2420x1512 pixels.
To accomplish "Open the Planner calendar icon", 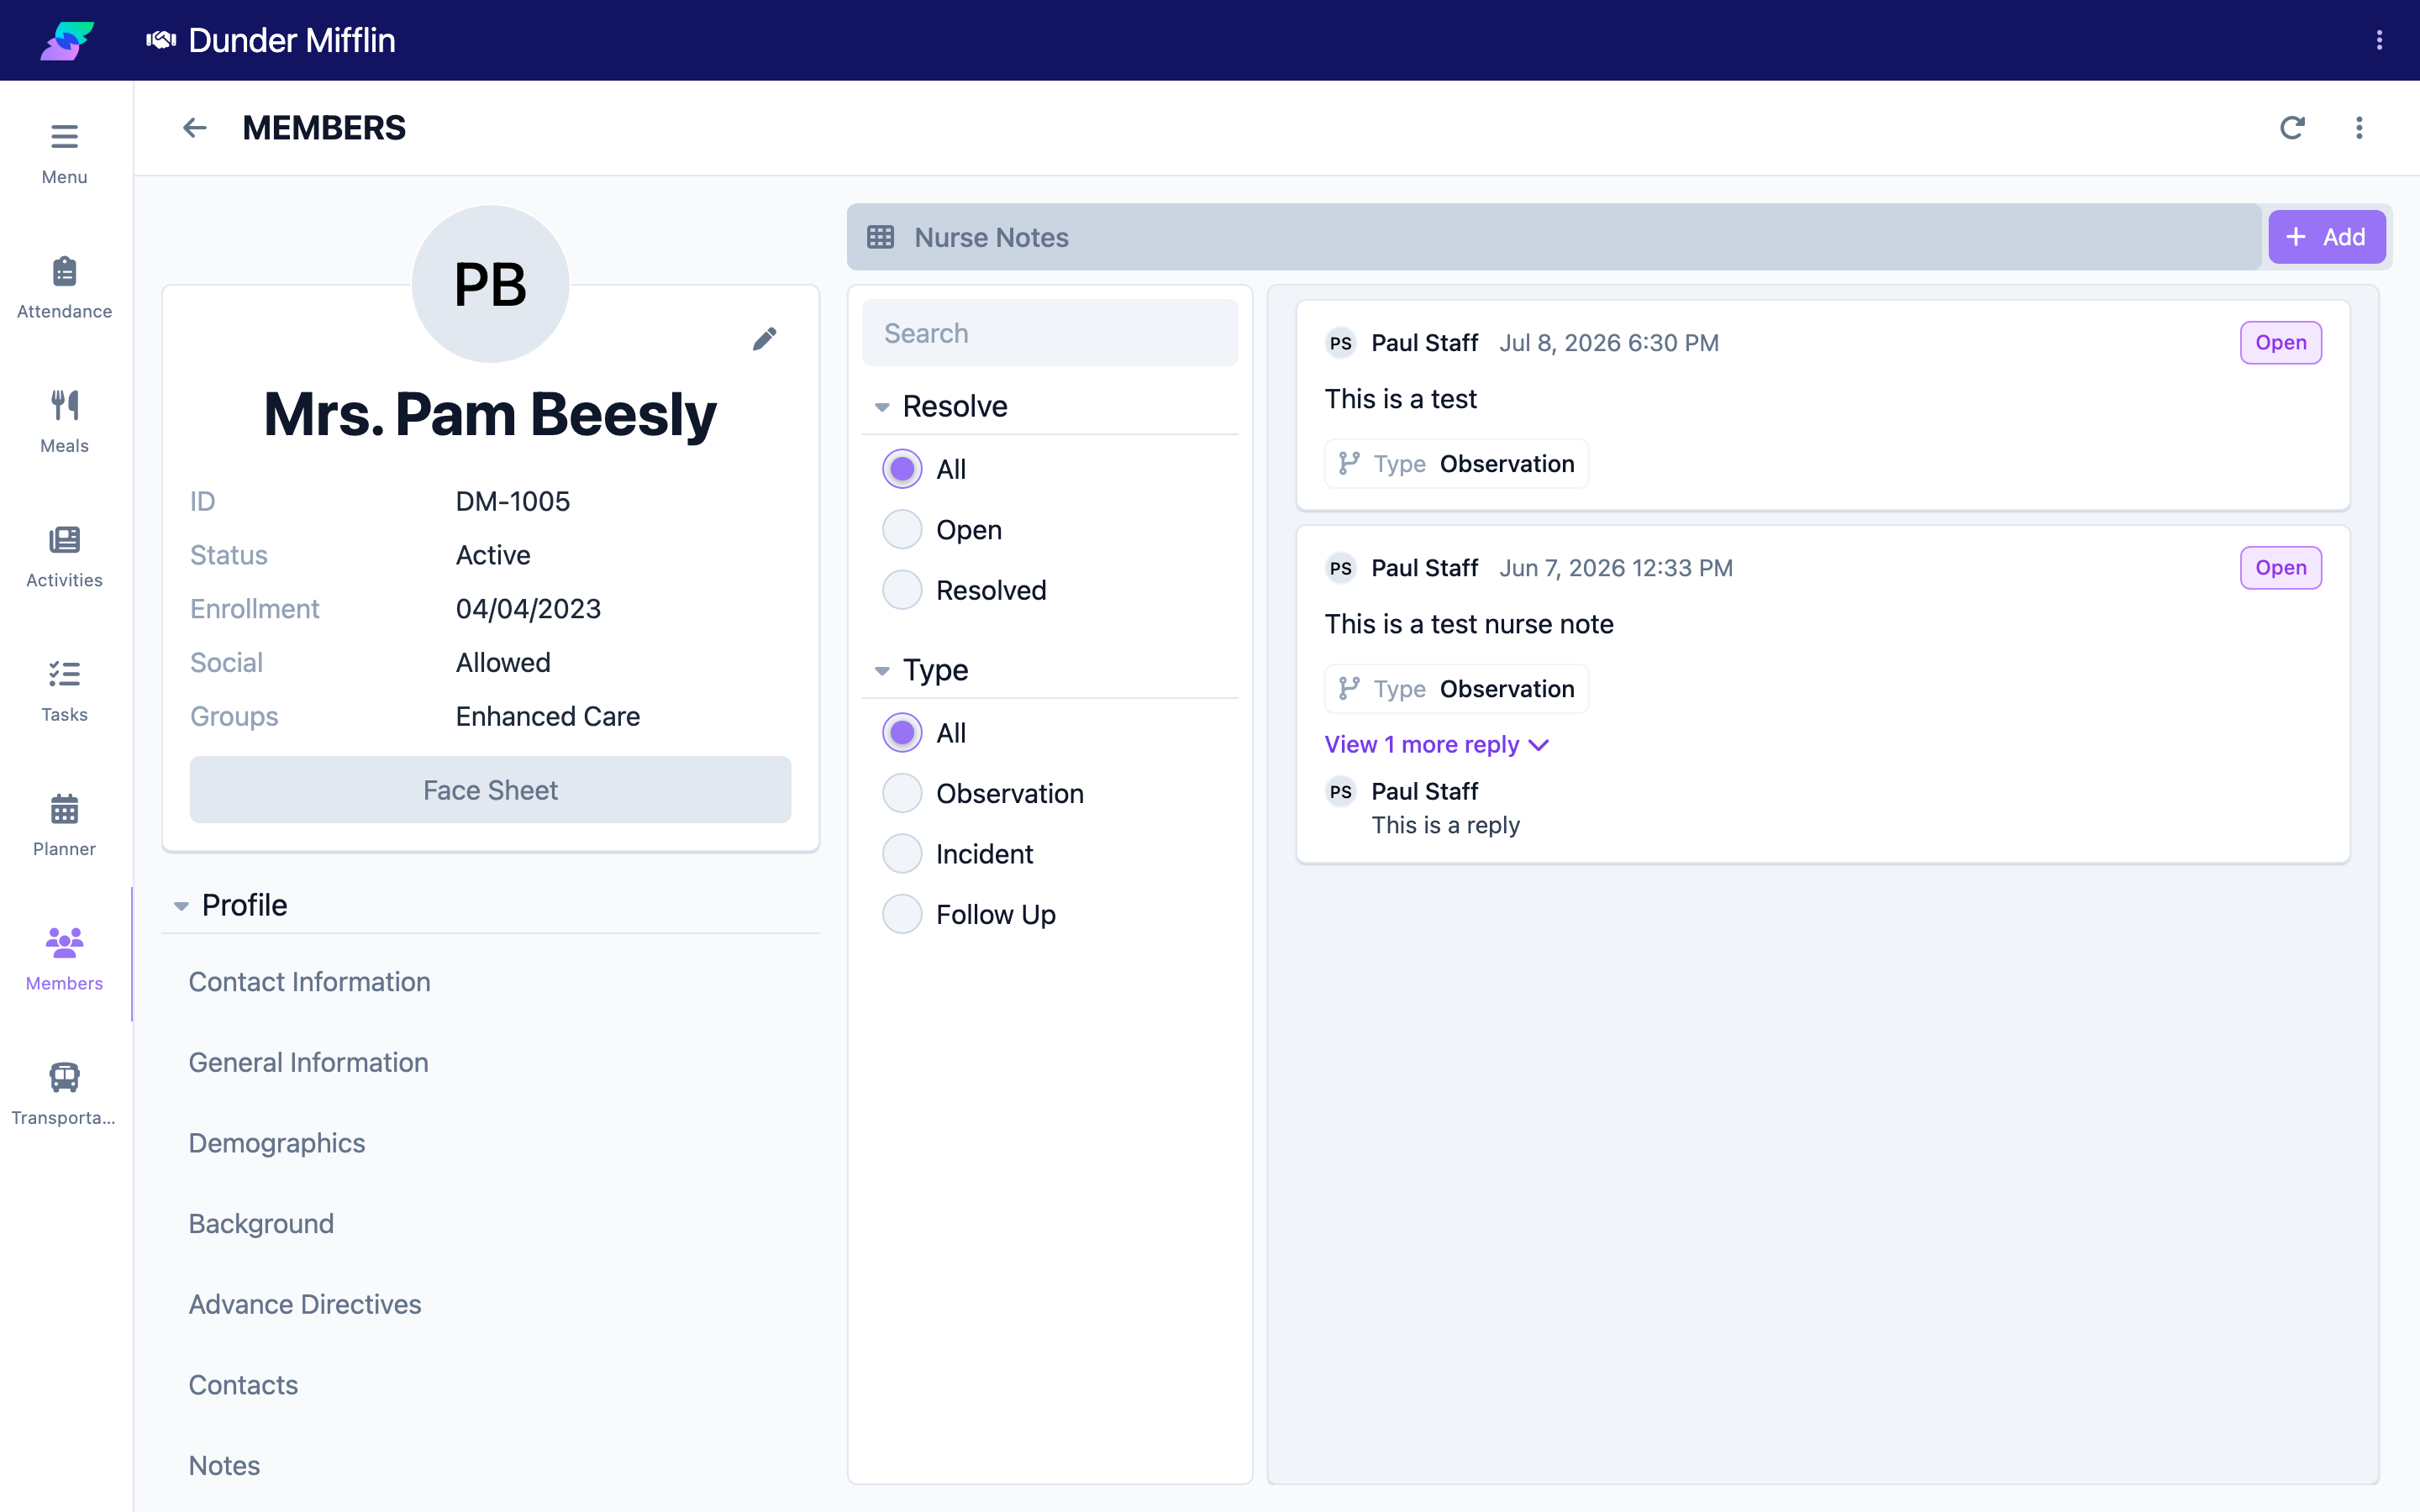I will (x=64, y=808).
